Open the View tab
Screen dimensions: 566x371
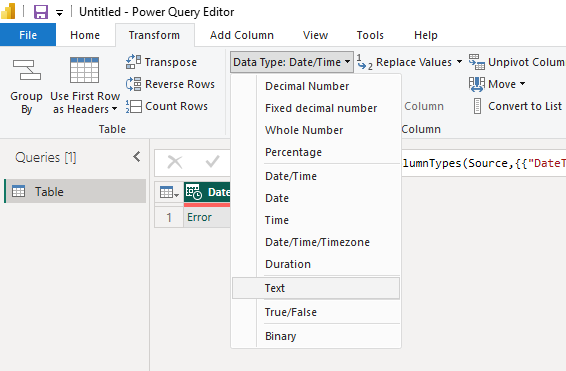(315, 35)
